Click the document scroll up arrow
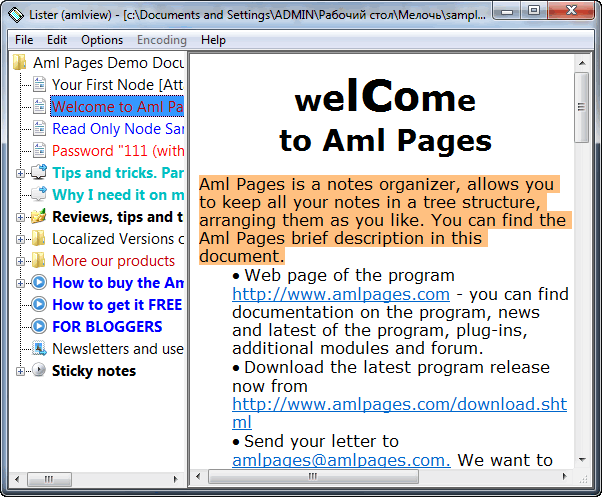 tap(582, 63)
